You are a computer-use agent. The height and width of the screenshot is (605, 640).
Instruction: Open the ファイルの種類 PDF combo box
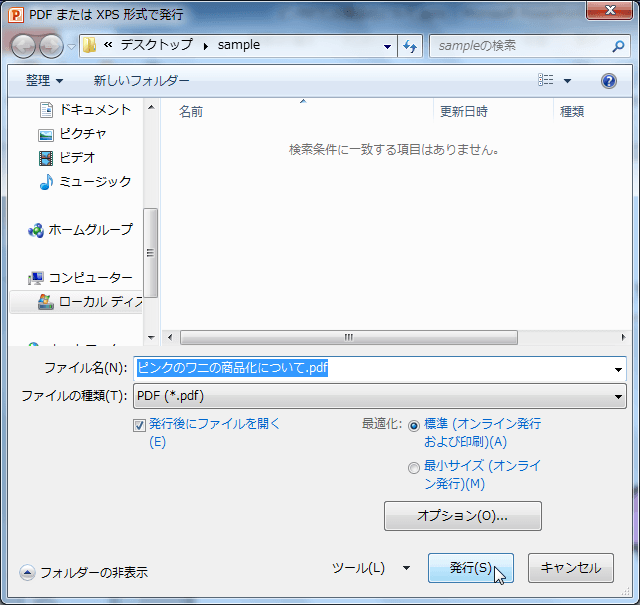(380, 396)
